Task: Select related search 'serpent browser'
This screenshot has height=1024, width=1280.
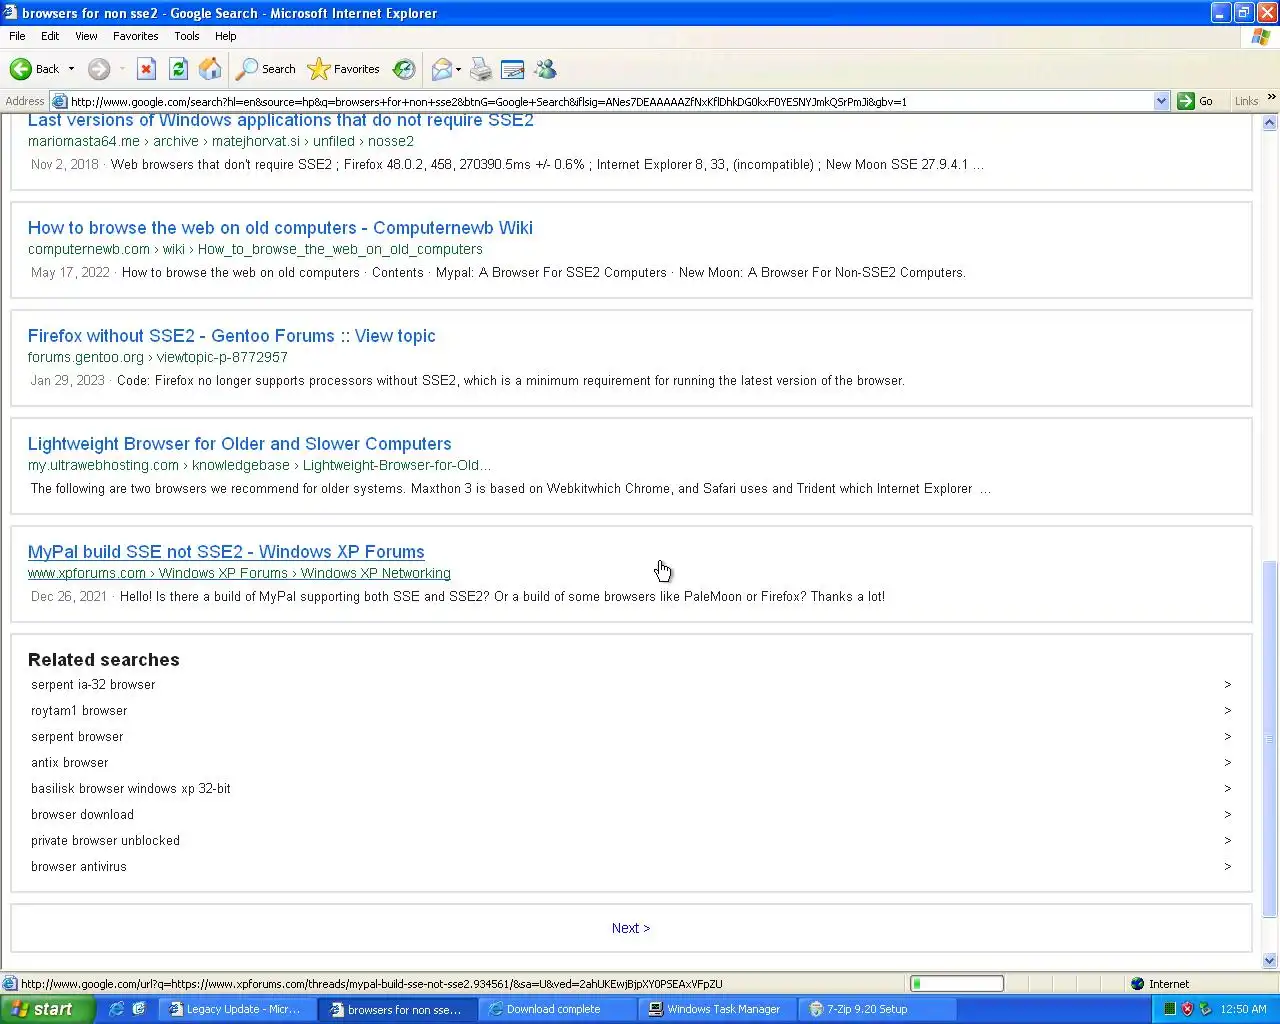Action: coord(77,737)
